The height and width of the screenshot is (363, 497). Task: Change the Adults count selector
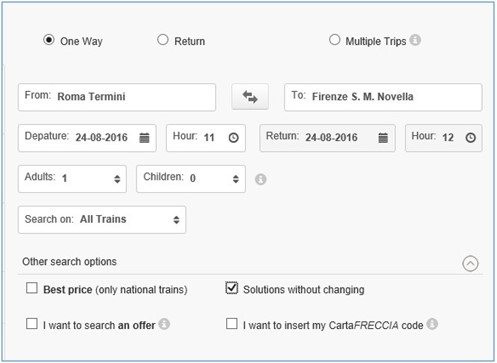point(72,179)
